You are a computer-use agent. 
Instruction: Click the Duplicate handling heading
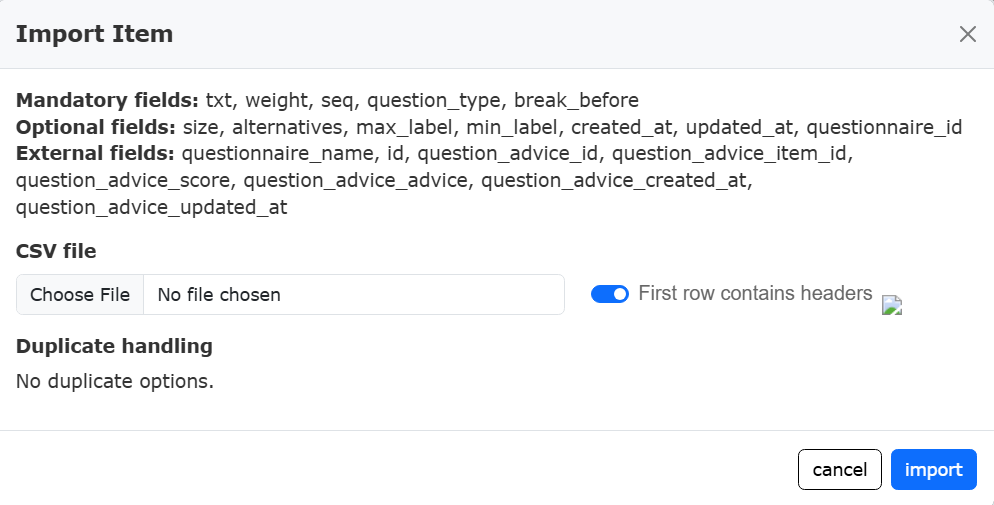tap(114, 346)
